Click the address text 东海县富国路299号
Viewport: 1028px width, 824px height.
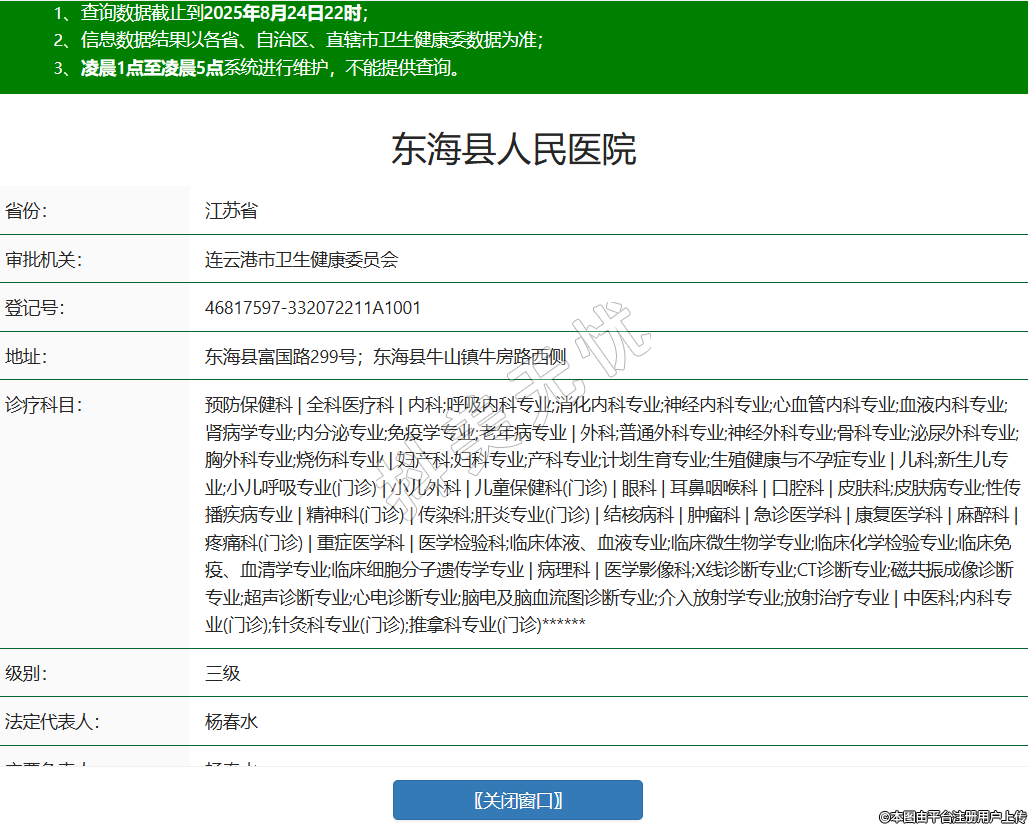(x=280, y=356)
